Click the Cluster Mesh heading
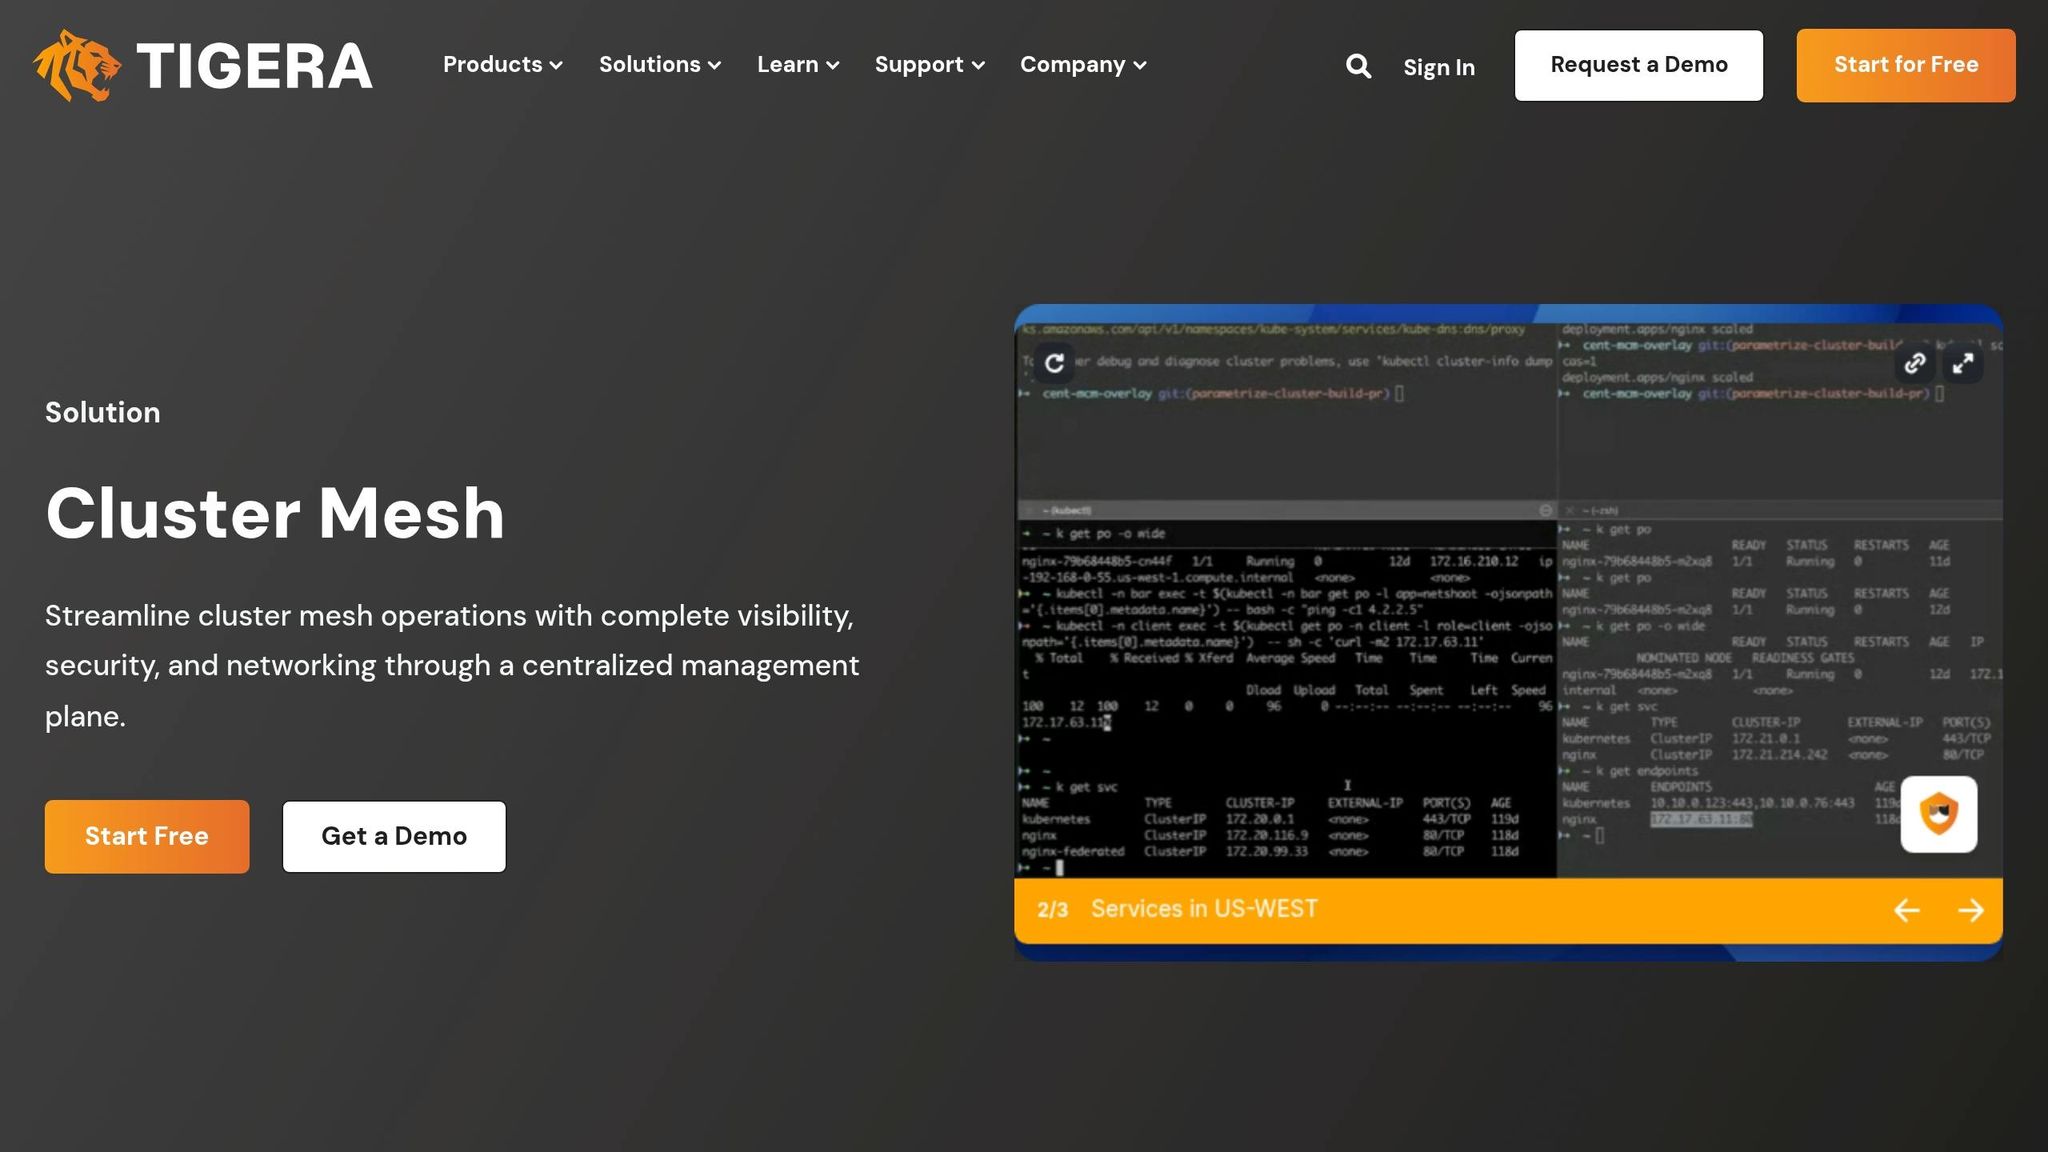 coord(275,513)
